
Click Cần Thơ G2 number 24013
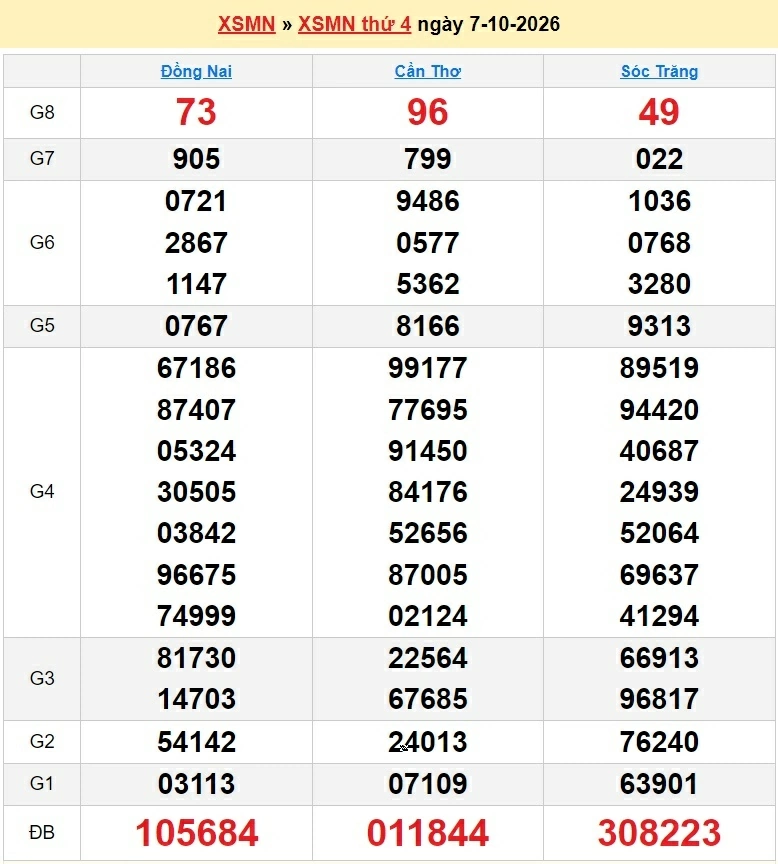[428, 742]
